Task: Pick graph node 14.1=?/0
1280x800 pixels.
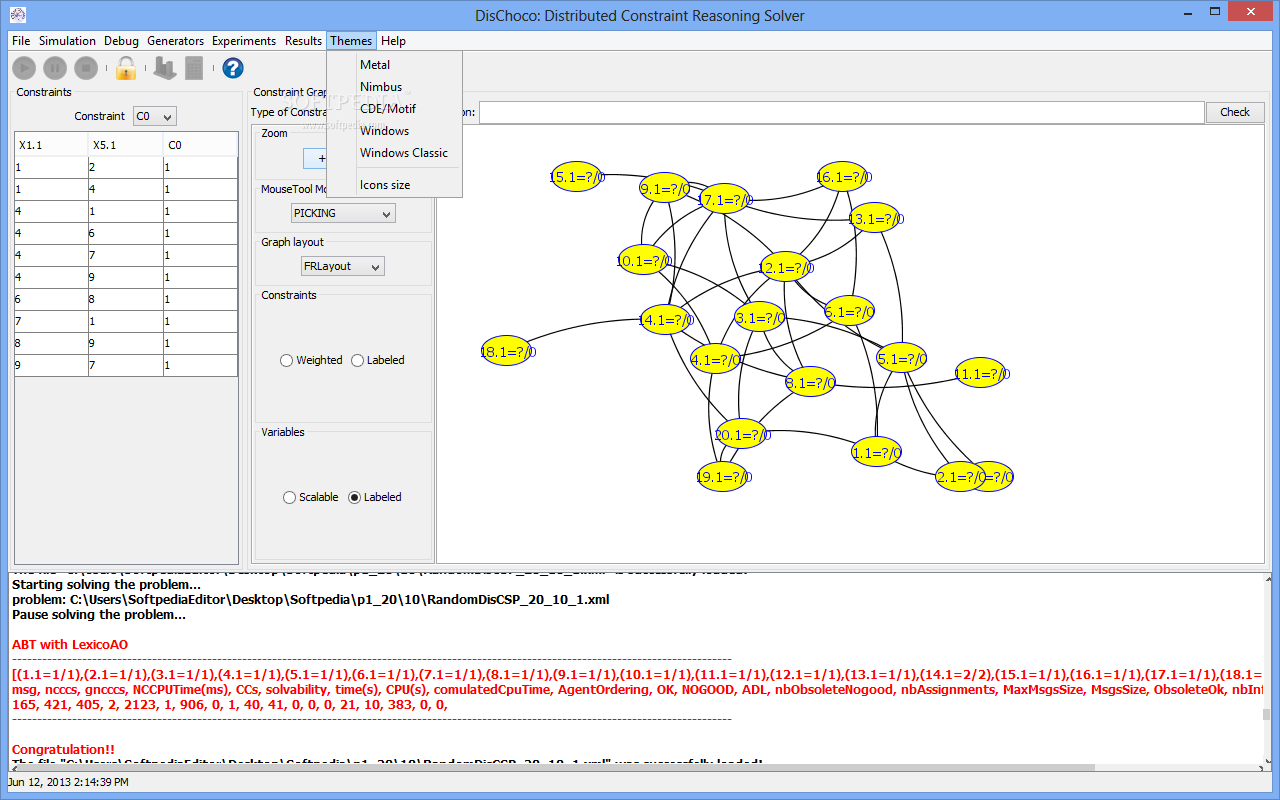Action: 665,320
